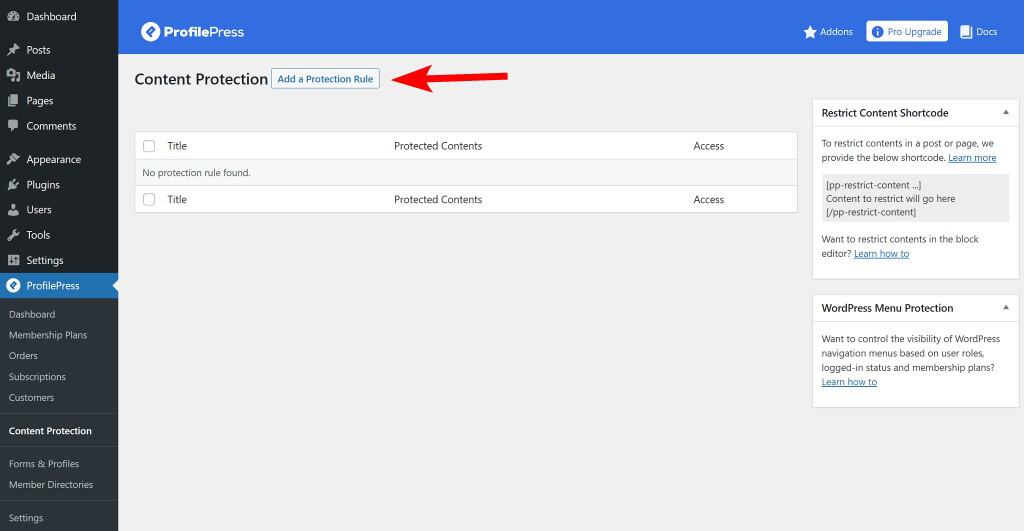Viewport: 1024px width, 531px height.
Task: Click the ProfilePress sidebar logo icon
Action: pos(13,285)
